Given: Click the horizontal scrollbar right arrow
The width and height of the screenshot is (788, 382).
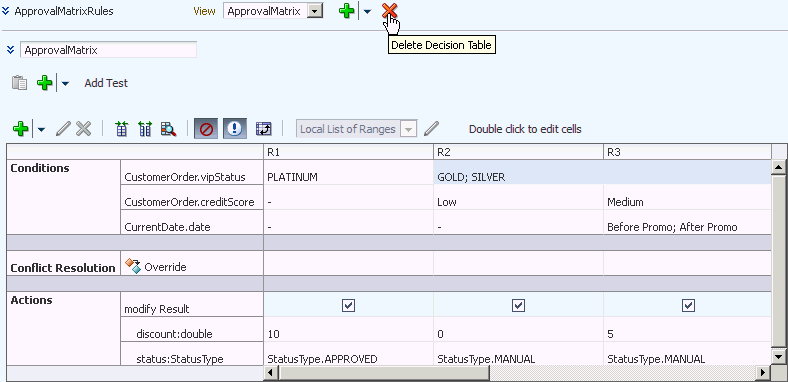Looking at the screenshot, I should coord(763,372).
